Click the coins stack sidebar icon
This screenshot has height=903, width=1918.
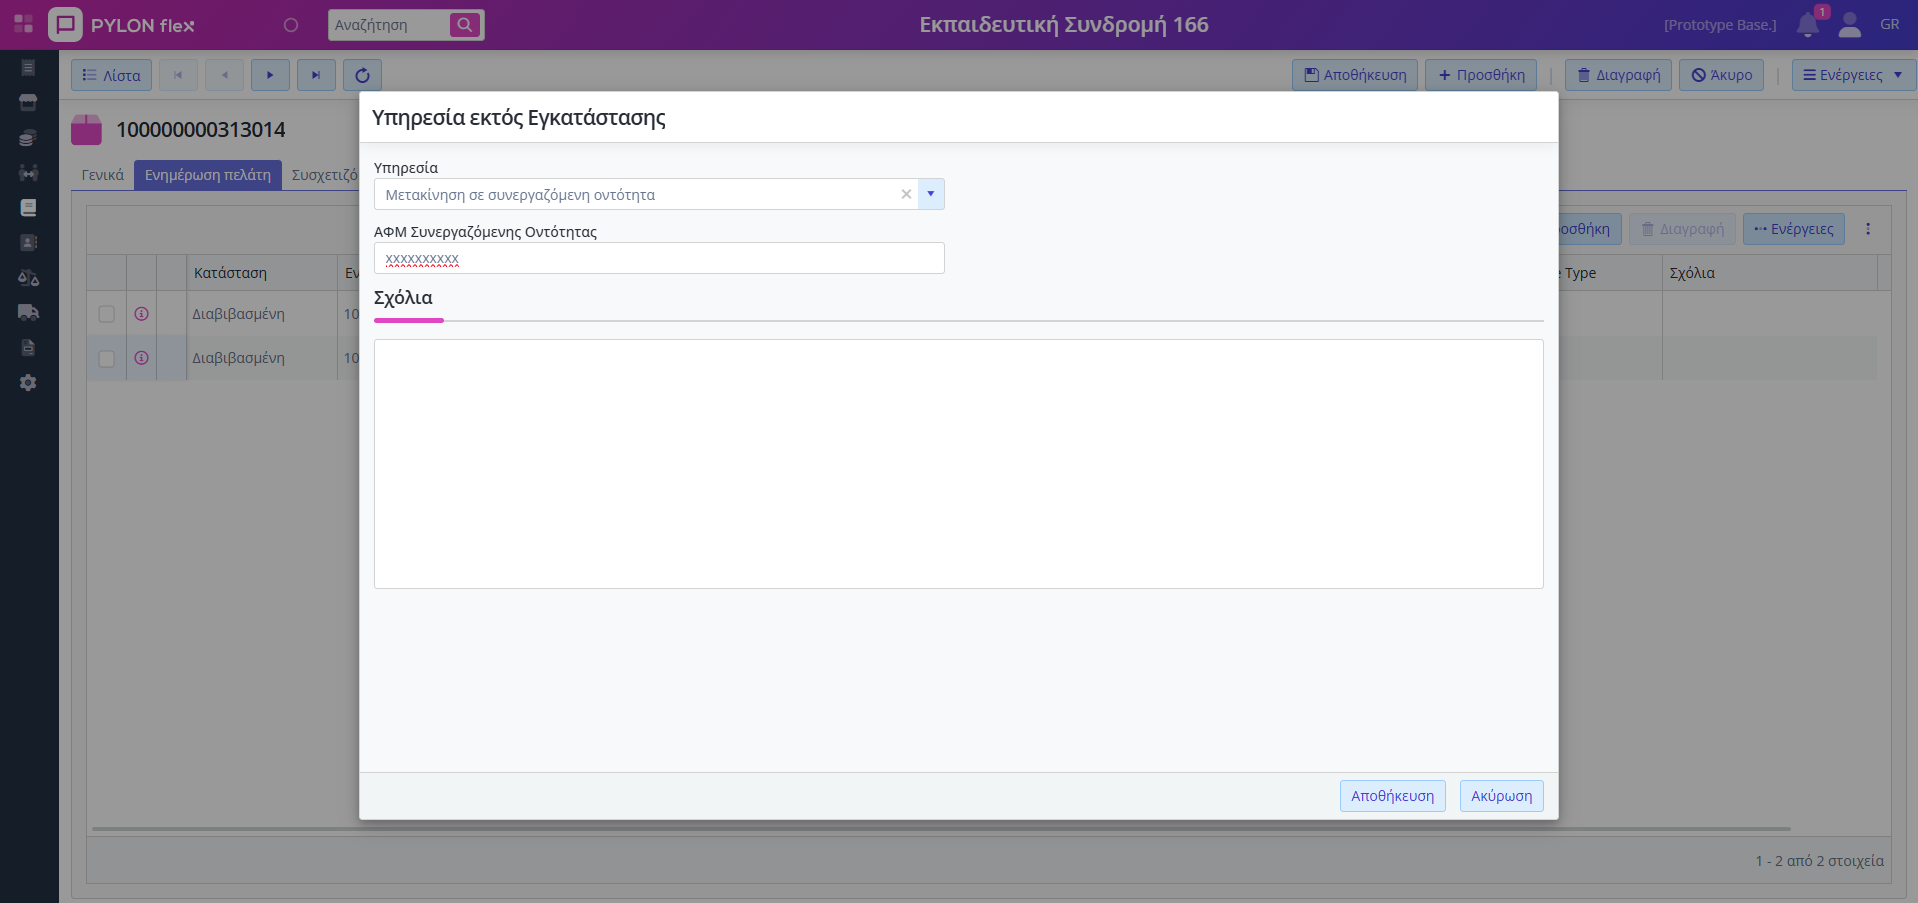coord(28,138)
